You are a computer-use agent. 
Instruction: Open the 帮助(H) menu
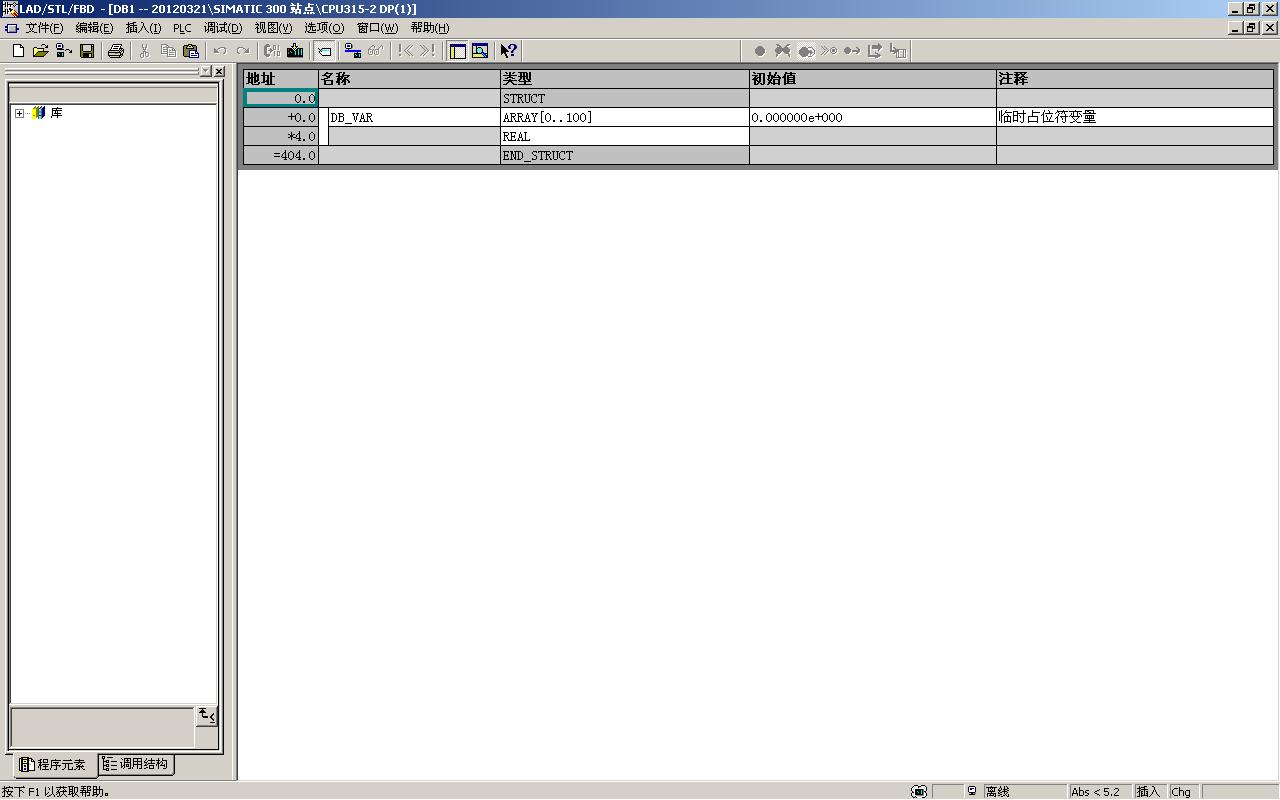[430, 28]
